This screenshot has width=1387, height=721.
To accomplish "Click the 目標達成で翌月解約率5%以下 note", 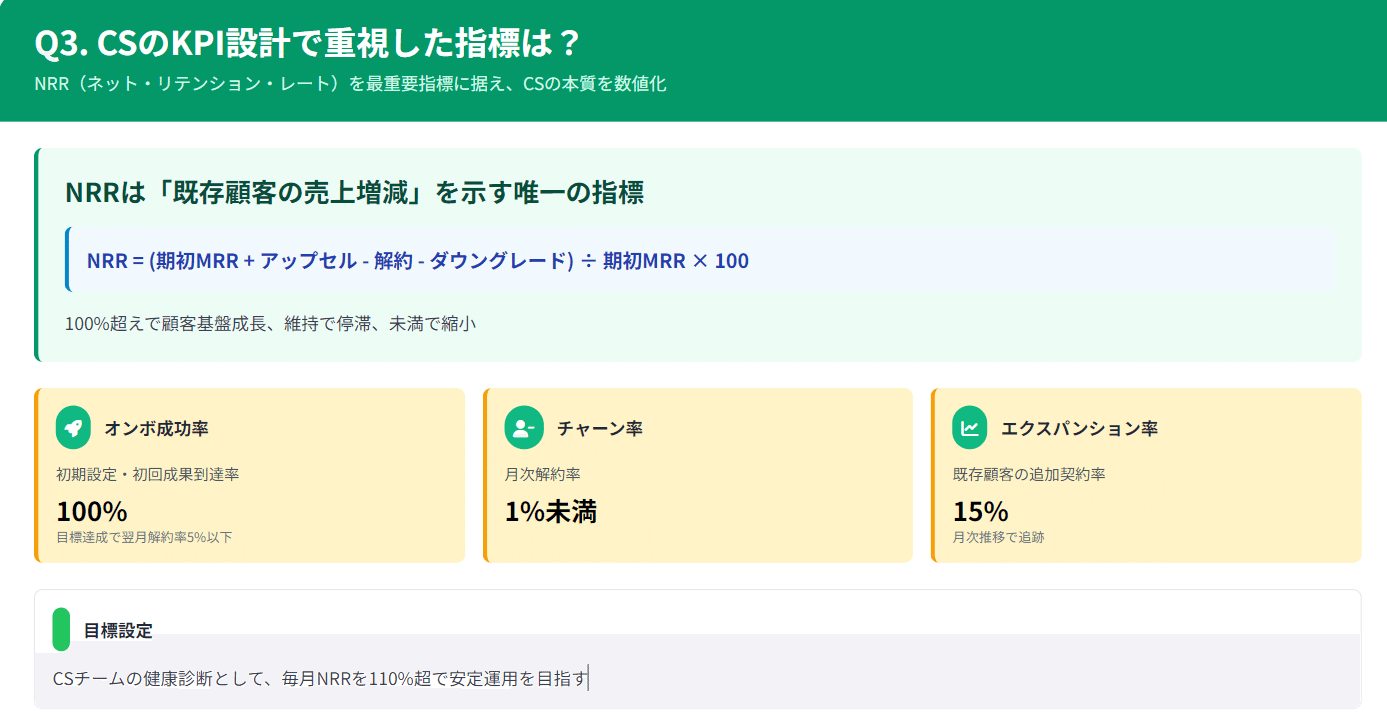I will [x=144, y=537].
